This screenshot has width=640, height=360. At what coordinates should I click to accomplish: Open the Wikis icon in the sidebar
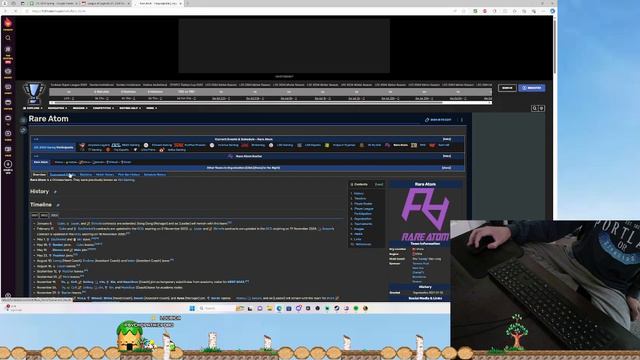tap(8, 150)
